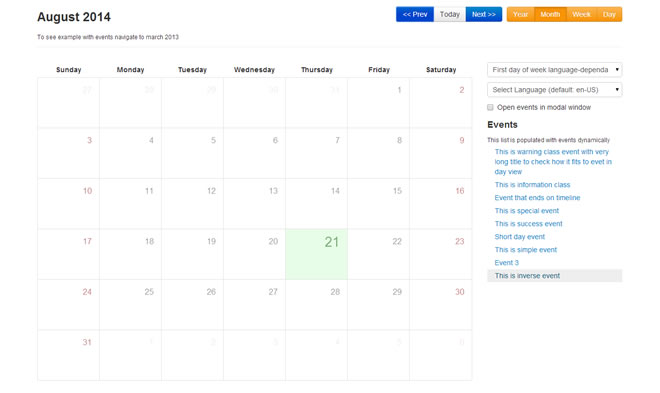Select day 12 in the calendar
The image size is (660, 393).
(192, 204)
